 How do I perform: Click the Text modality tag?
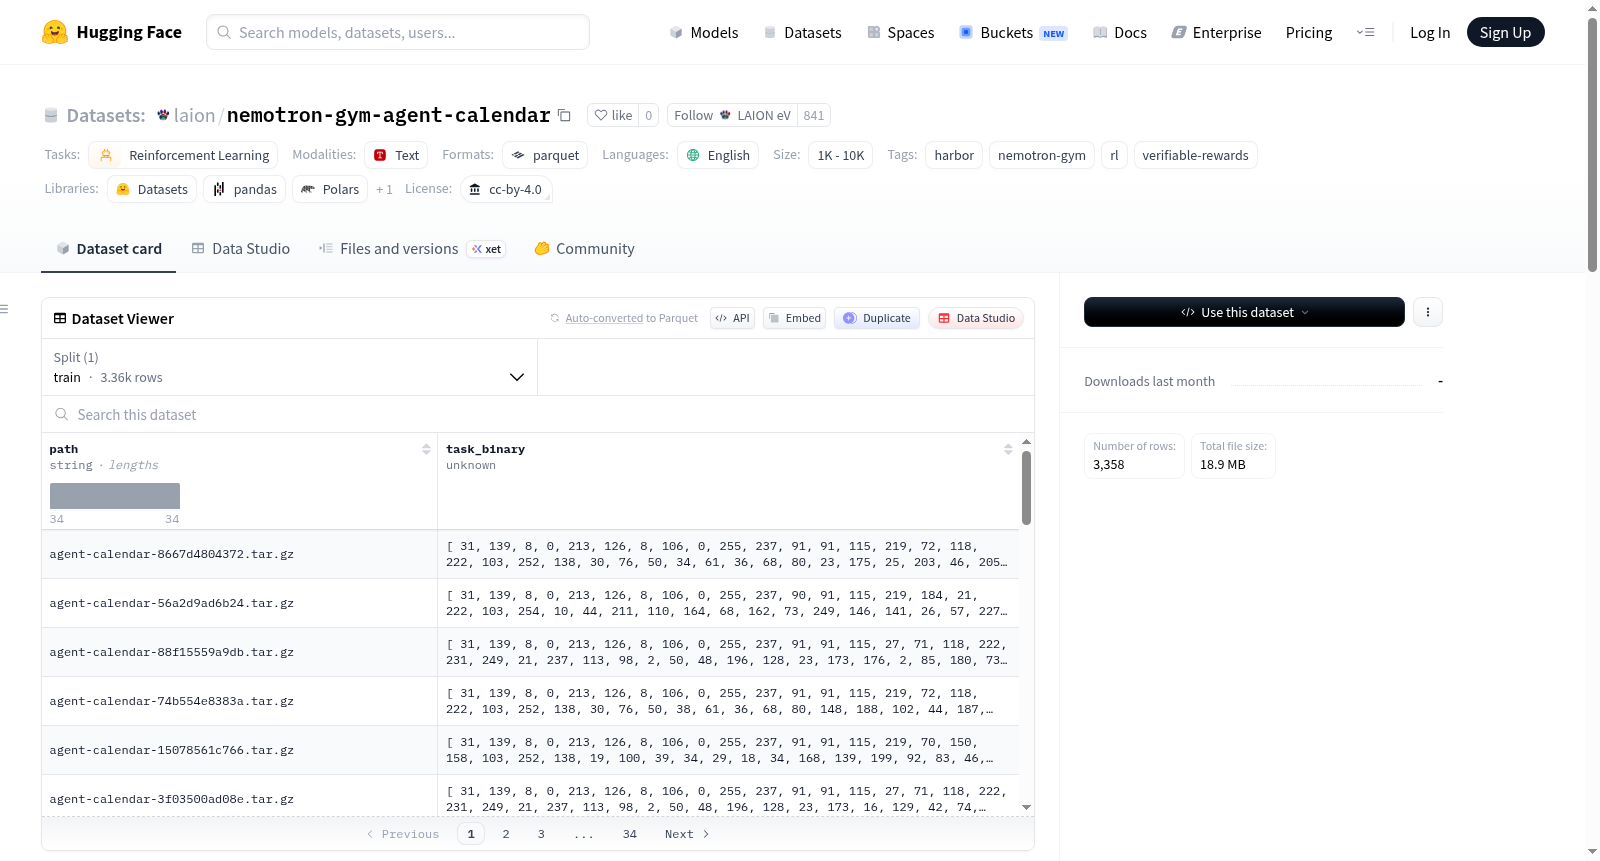[396, 155]
